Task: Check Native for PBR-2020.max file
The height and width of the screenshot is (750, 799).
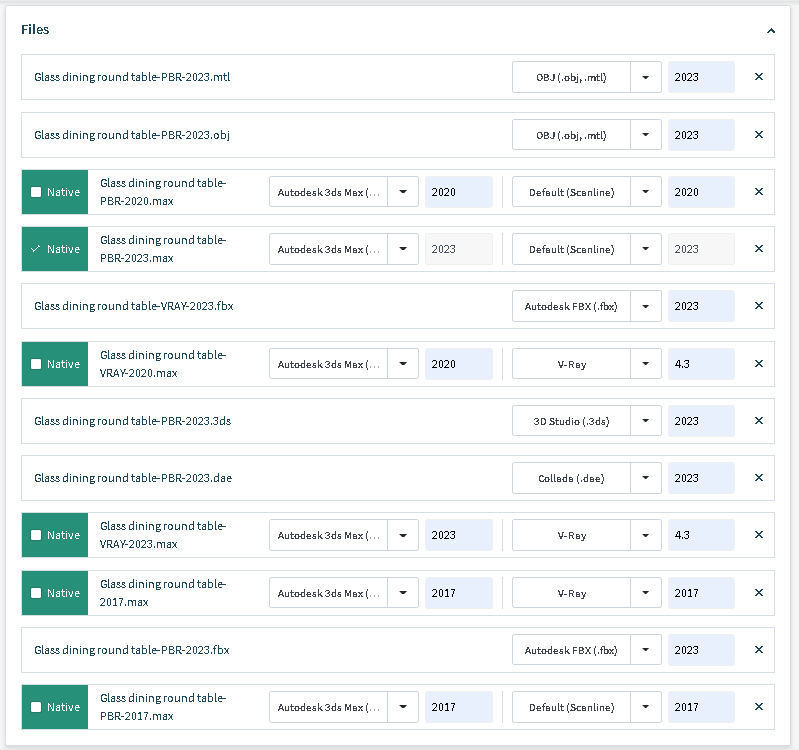Action: (37, 192)
